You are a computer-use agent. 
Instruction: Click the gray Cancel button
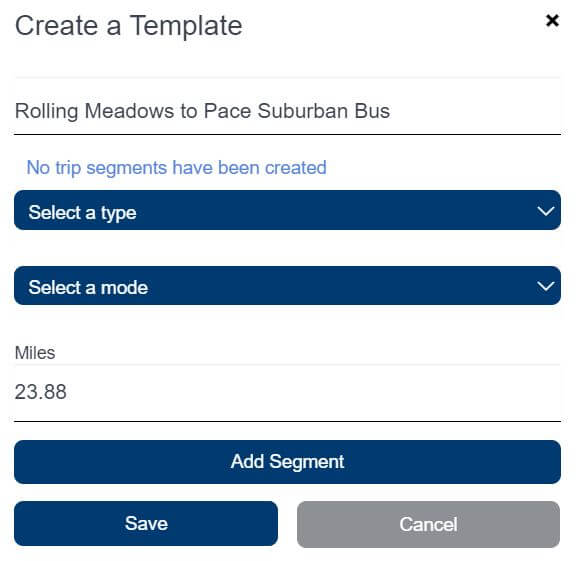[x=428, y=524]
